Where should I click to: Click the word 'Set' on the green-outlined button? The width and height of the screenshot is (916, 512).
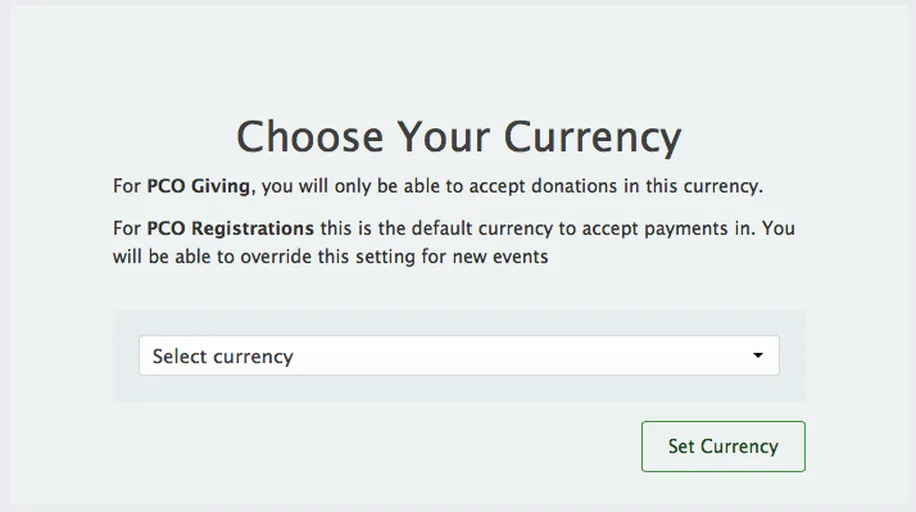681,446
